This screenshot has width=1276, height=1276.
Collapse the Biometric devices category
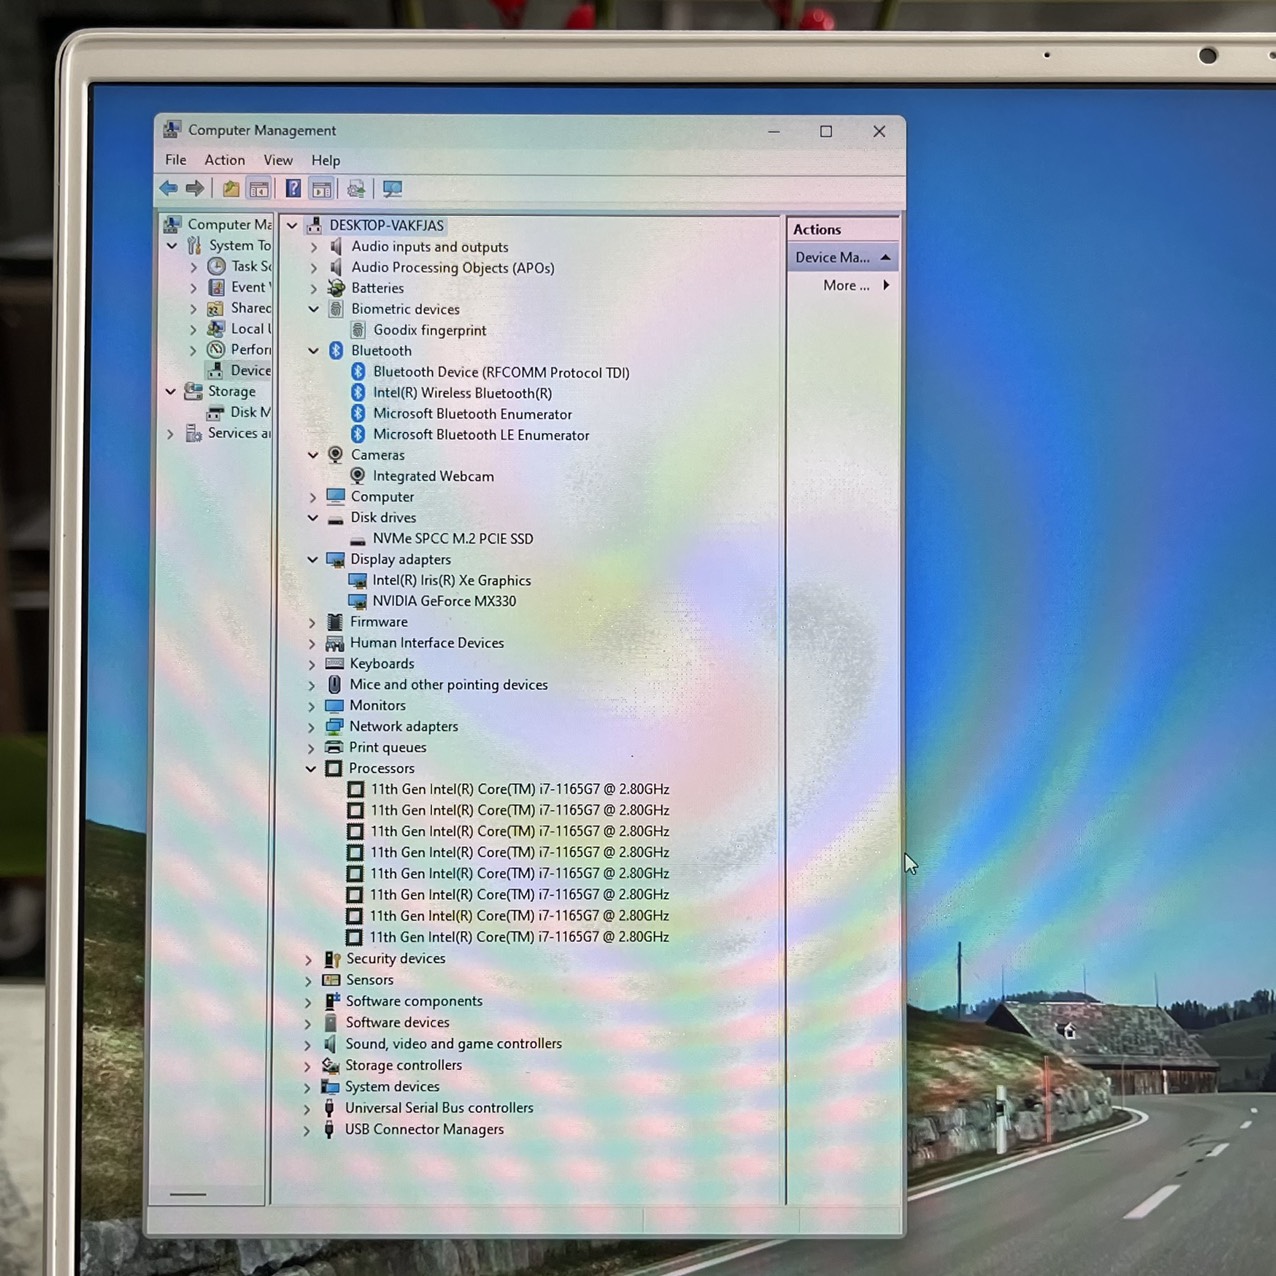314,310
